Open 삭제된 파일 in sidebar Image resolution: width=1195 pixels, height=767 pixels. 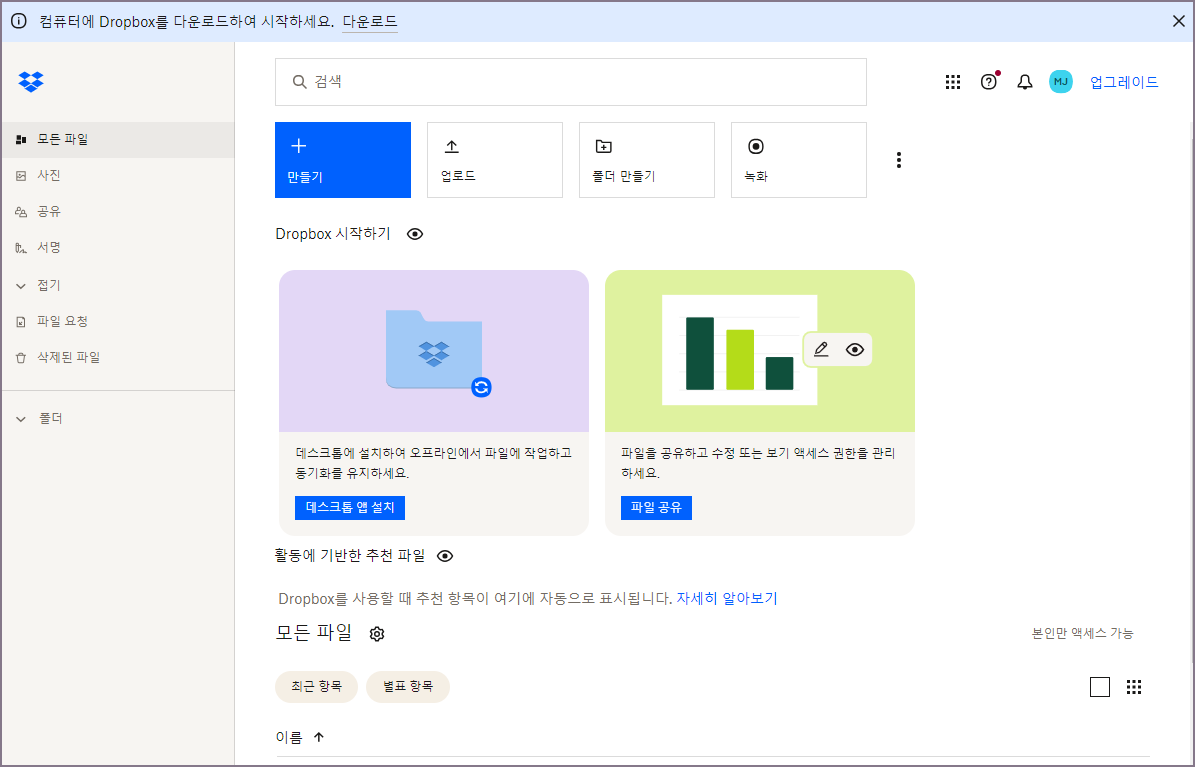coord(118,357)
